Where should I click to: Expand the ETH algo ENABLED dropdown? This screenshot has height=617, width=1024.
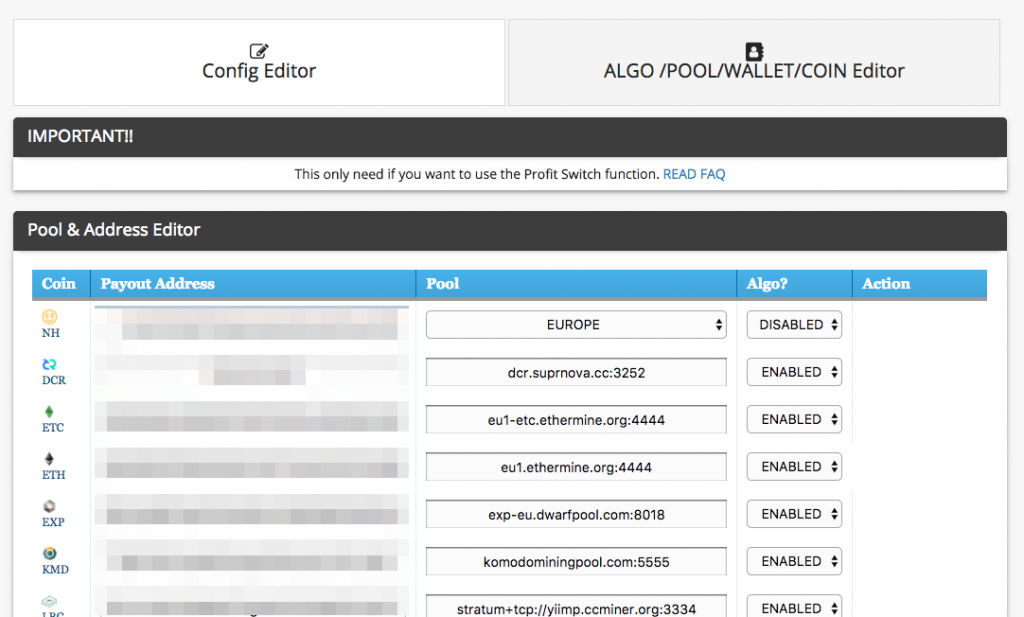(794, 467)
